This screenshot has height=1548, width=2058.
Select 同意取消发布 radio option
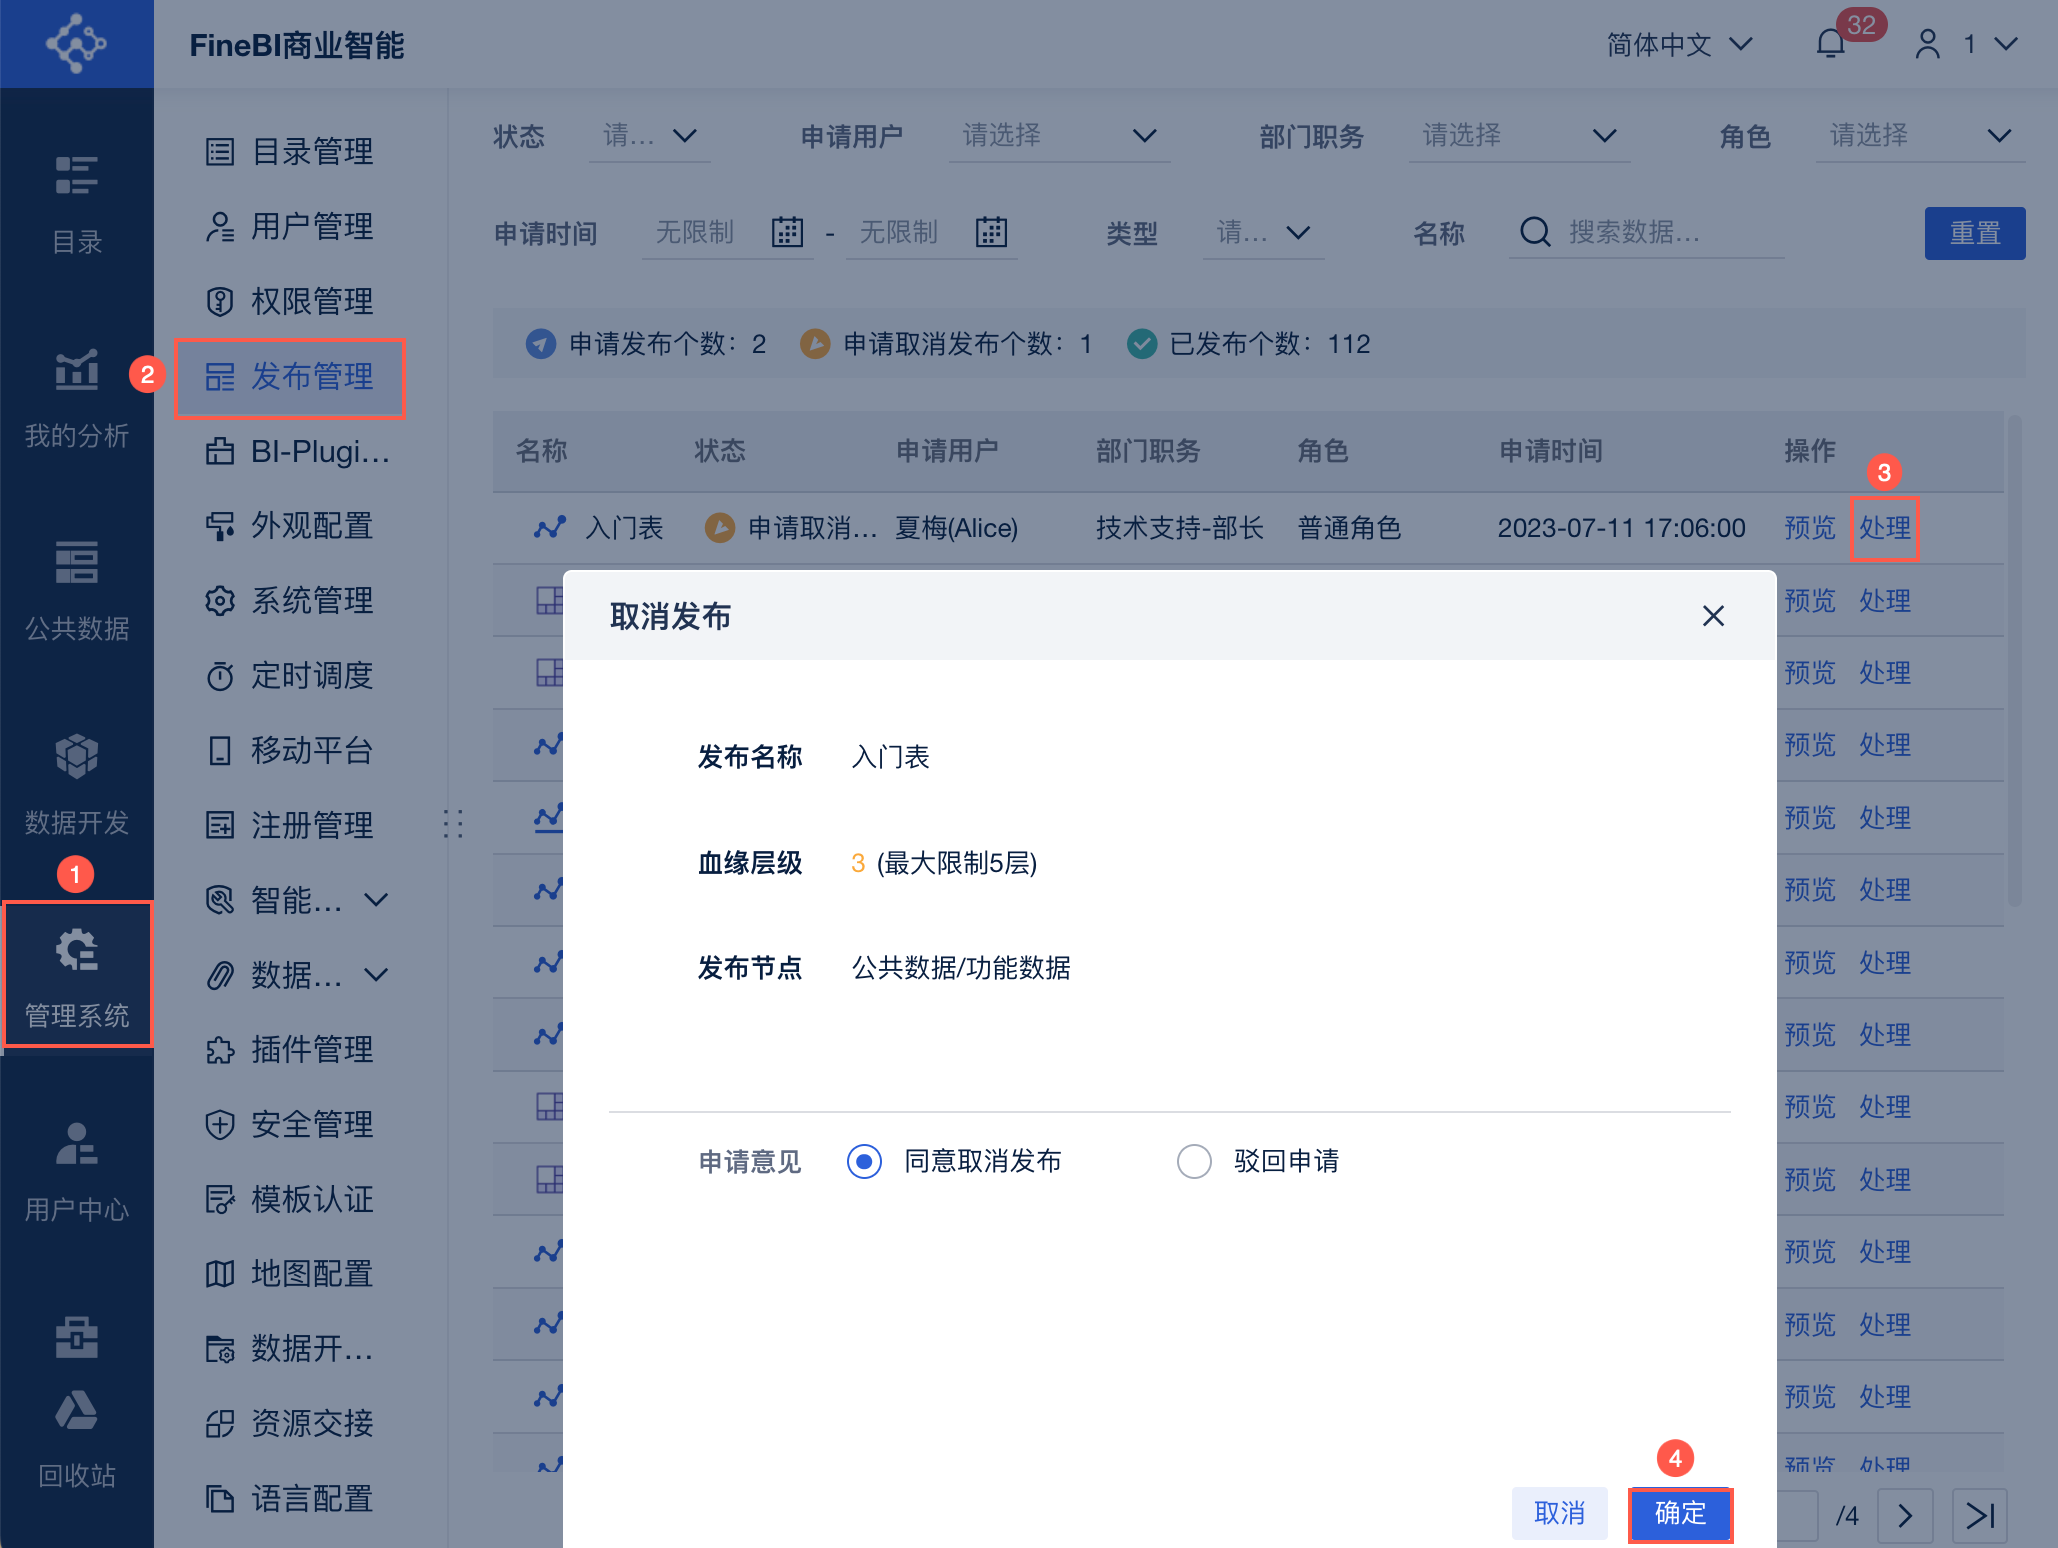(864, 1161)
